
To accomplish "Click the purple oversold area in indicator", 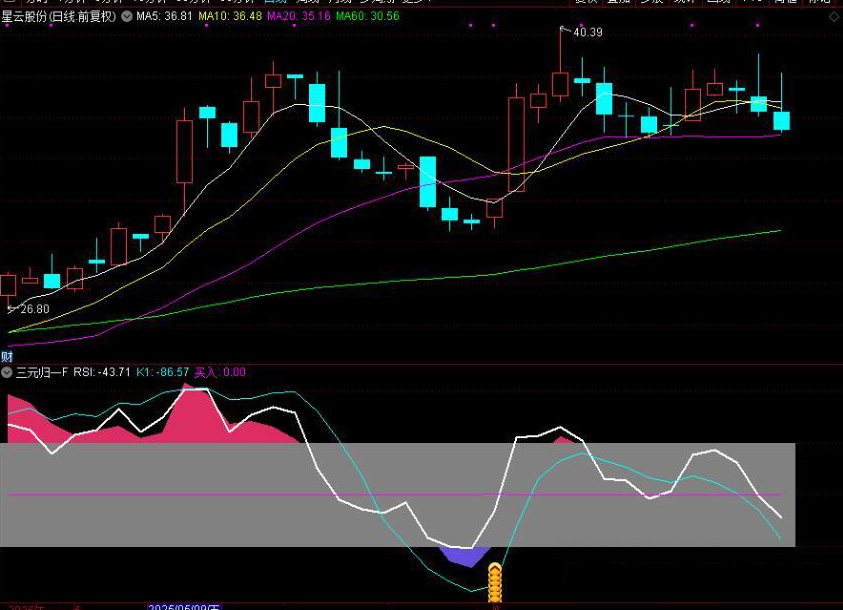I will [464, 555].
